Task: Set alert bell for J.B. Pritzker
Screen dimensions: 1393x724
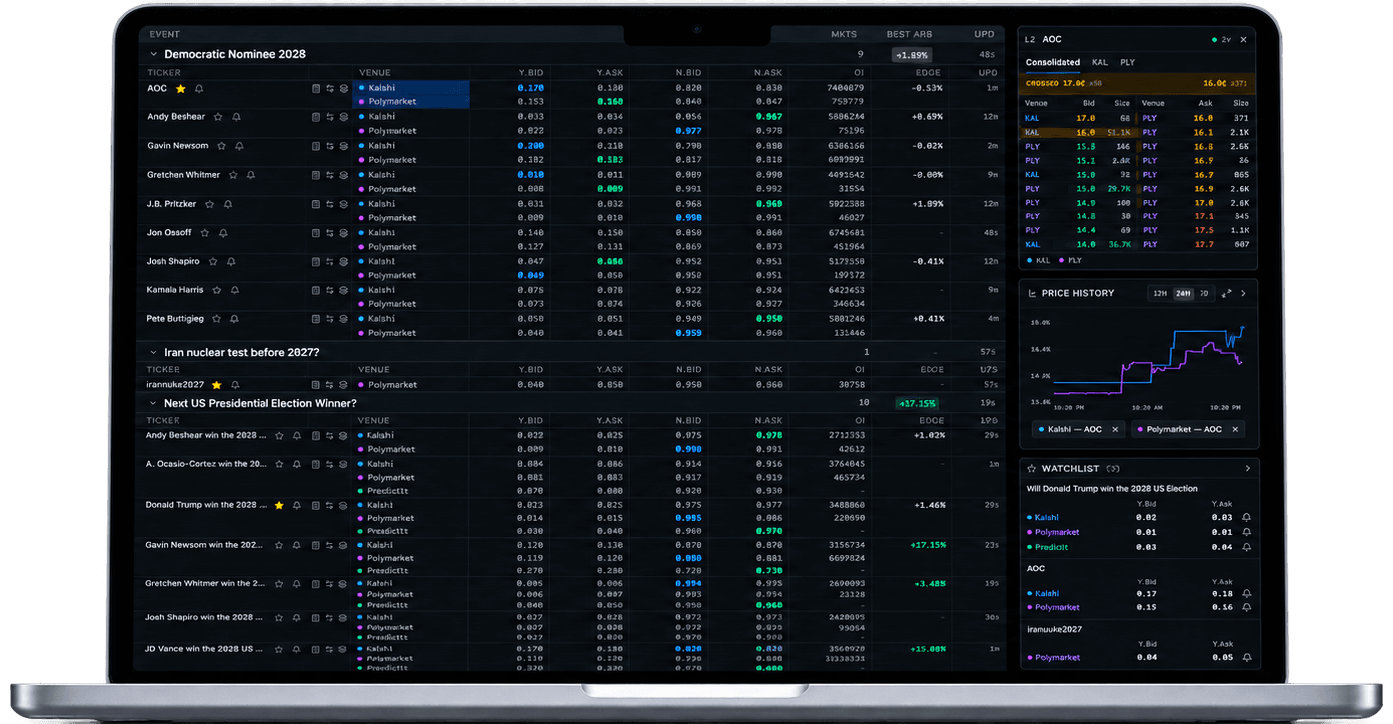Action: tap(227, 204)
